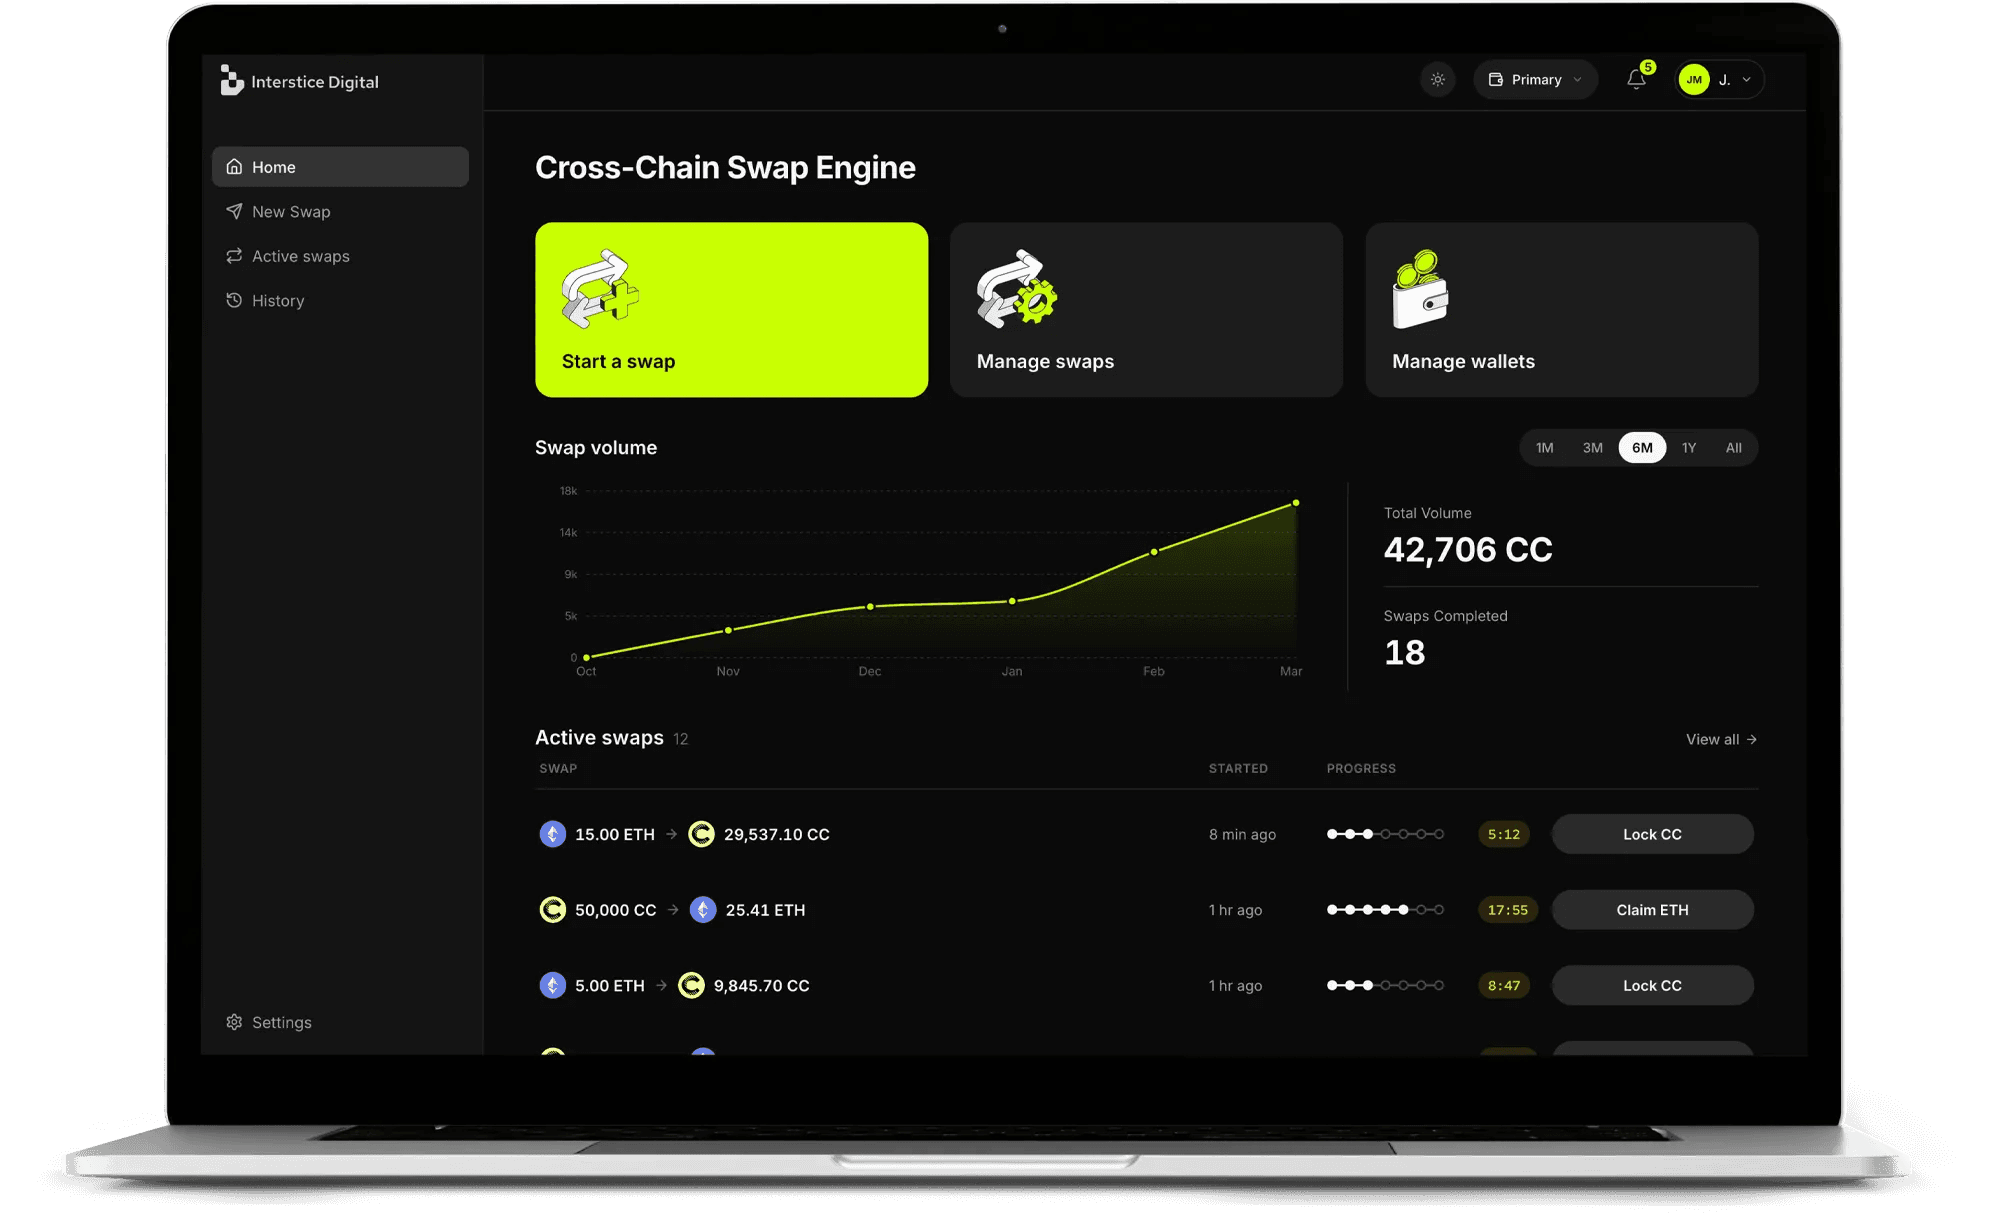Click the 8:47 timer badge
This screenshot has height=1217, width=2000.
1504,985
